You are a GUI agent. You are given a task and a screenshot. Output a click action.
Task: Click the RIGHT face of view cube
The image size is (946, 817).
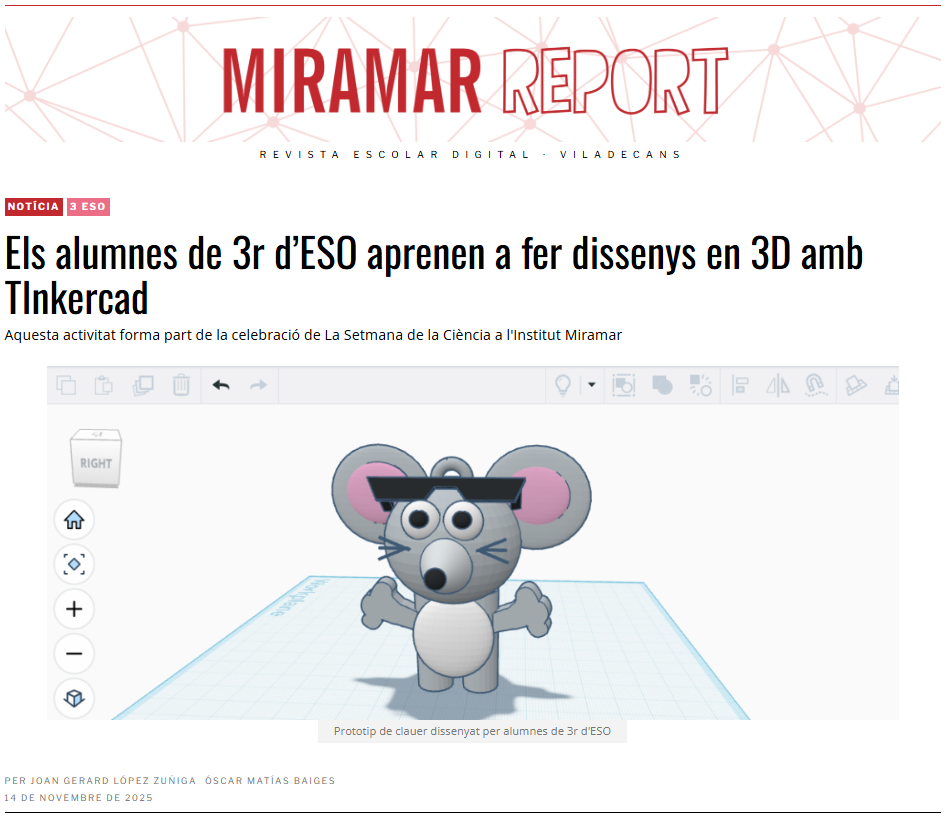click(96, 463)
